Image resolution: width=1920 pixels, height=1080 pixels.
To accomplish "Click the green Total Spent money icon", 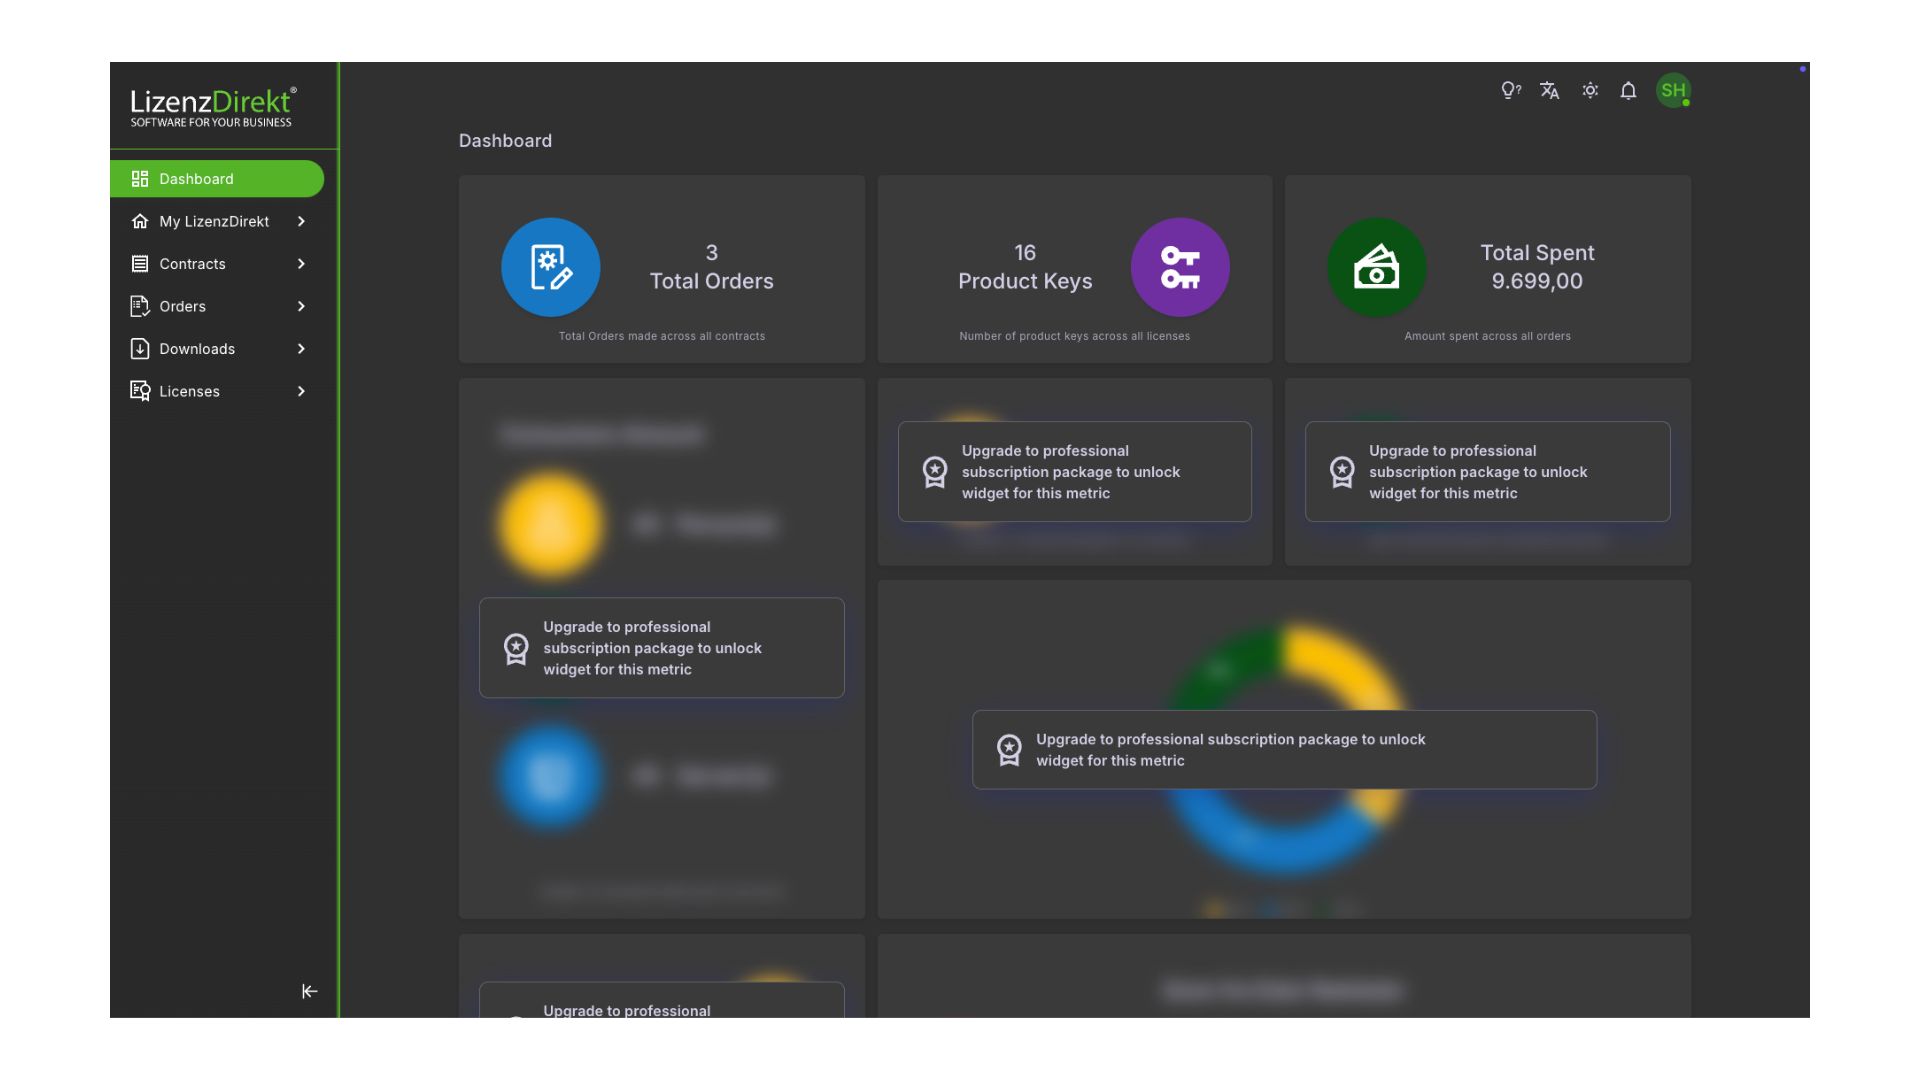I will point(1376,267).
